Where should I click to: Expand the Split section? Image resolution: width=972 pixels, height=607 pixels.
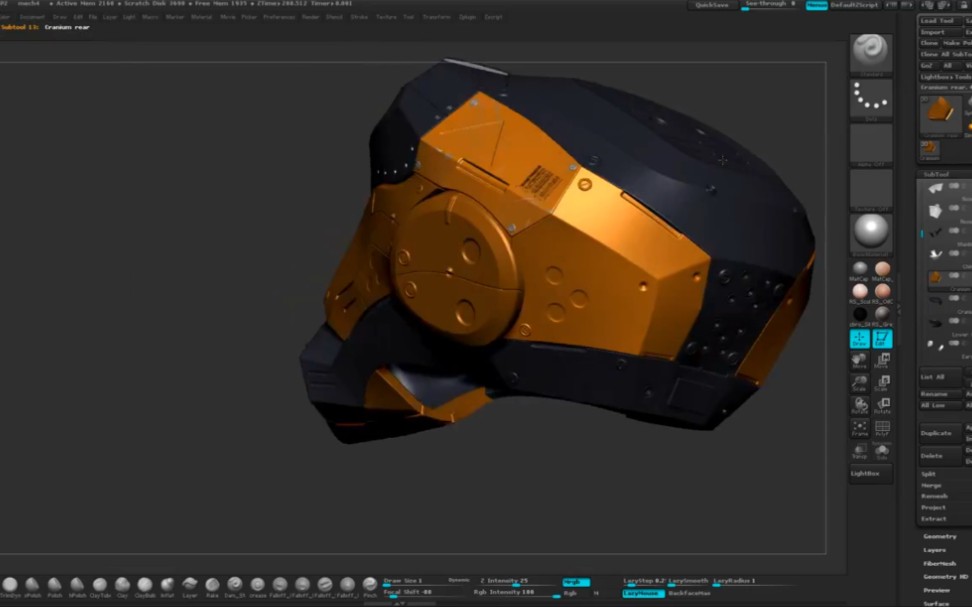(928, 474)
